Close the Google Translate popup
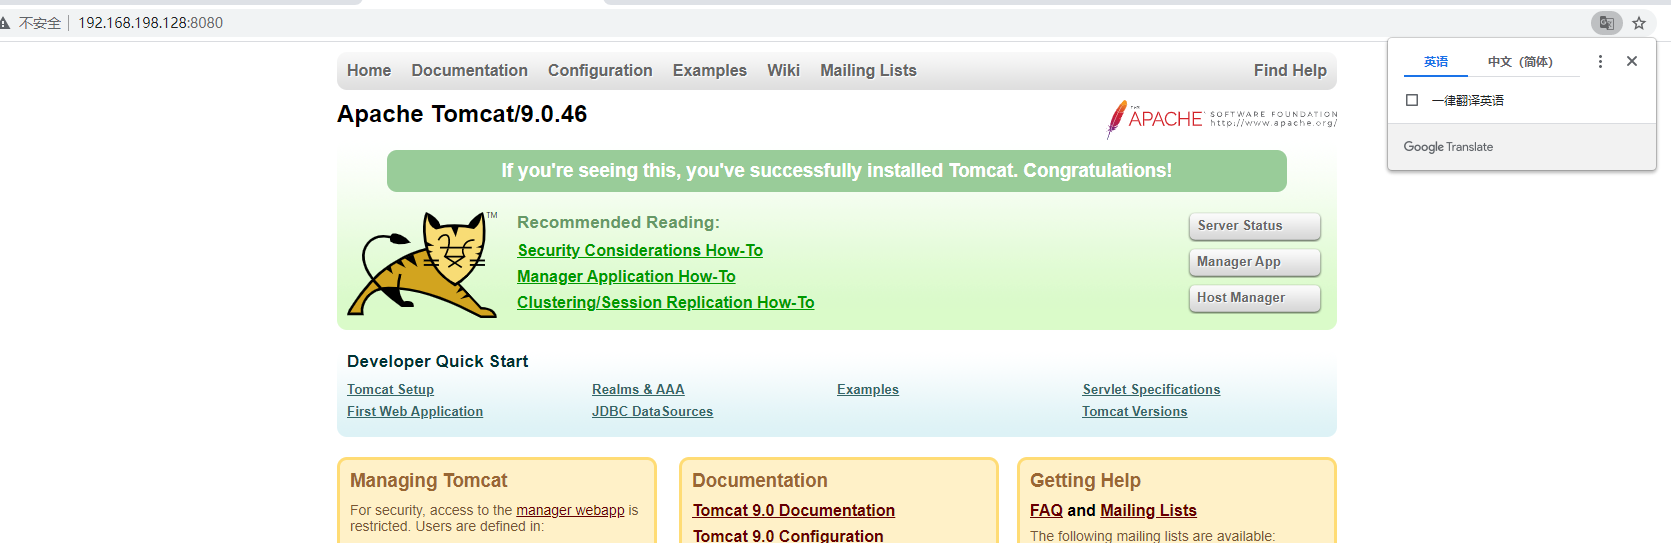 (1632, 62)
